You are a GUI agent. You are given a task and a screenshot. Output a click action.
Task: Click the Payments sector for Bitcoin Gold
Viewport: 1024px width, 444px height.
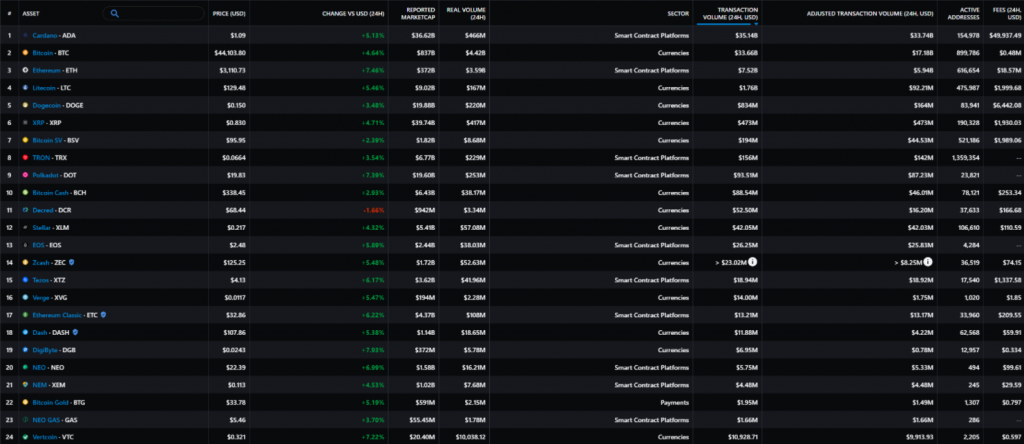(677, 402)
